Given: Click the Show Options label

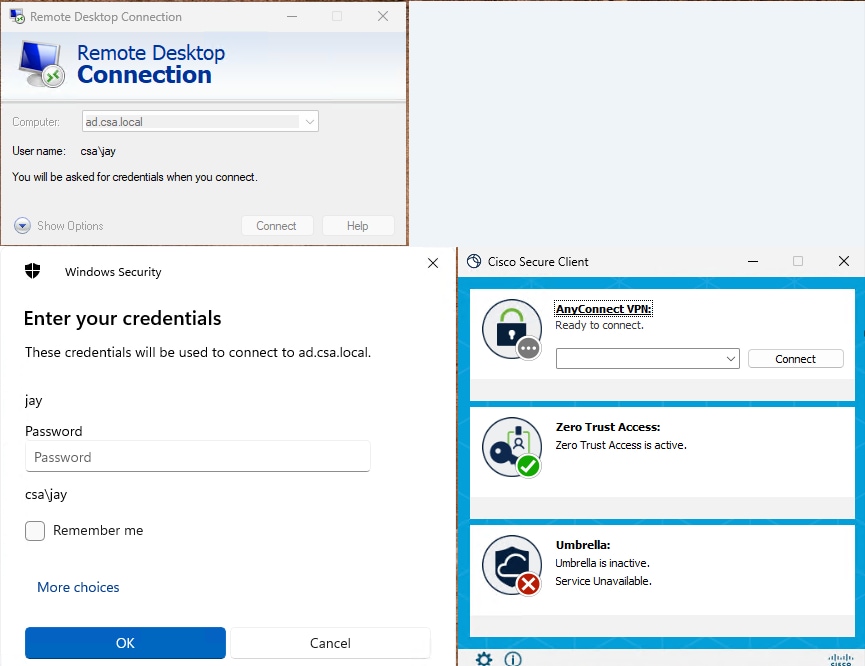Looking at the screenshot, I should pyautogui.click(x=70, y=226).
